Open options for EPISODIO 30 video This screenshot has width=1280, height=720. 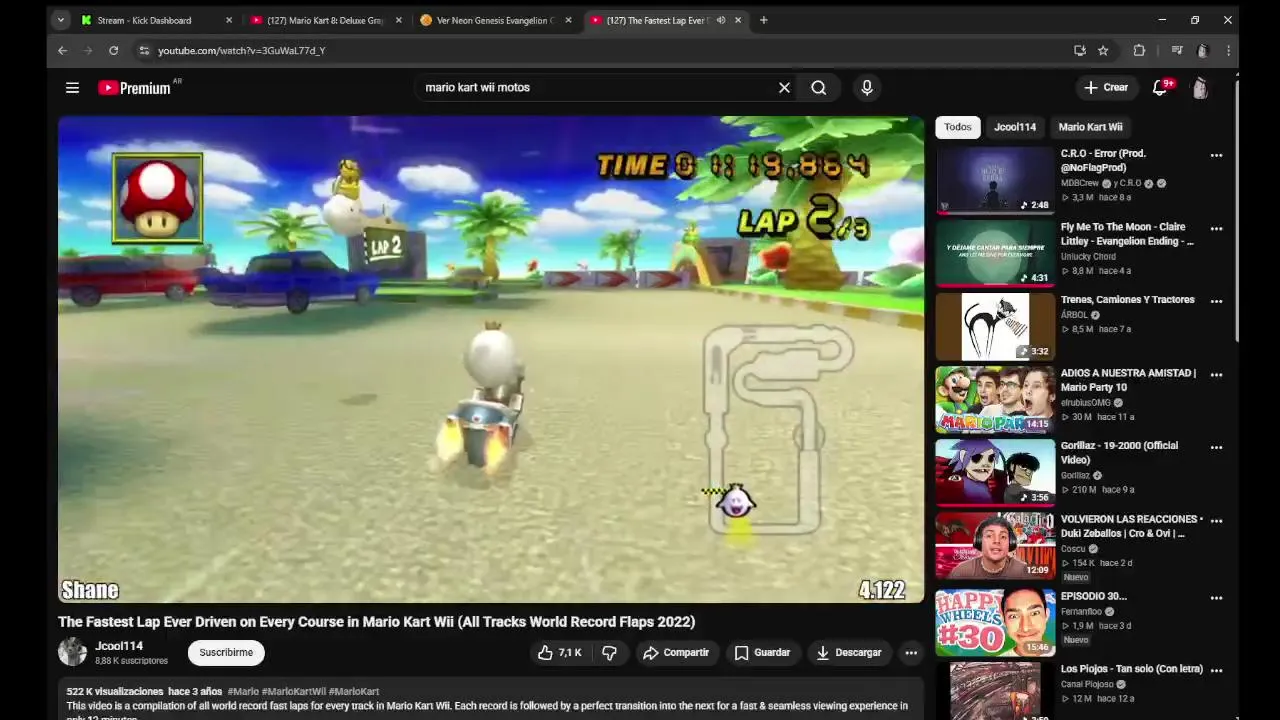pos(1216,598)
